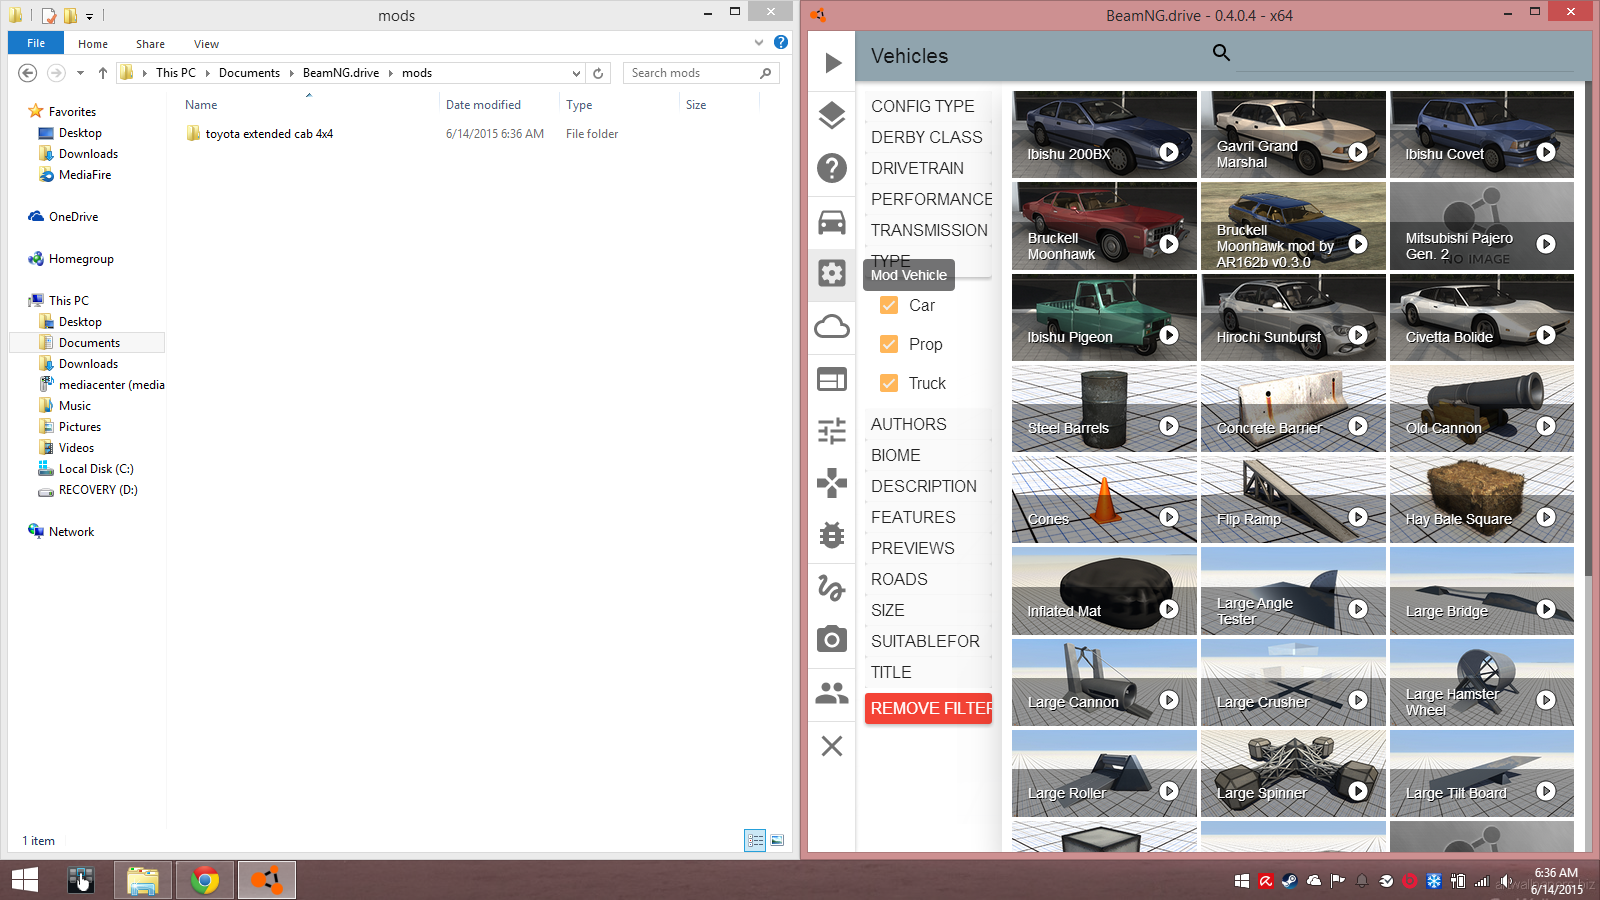Click the play circle on Hay Bale Square
The height and width of the screenshot is (900, 1600).
point(1546,517)
